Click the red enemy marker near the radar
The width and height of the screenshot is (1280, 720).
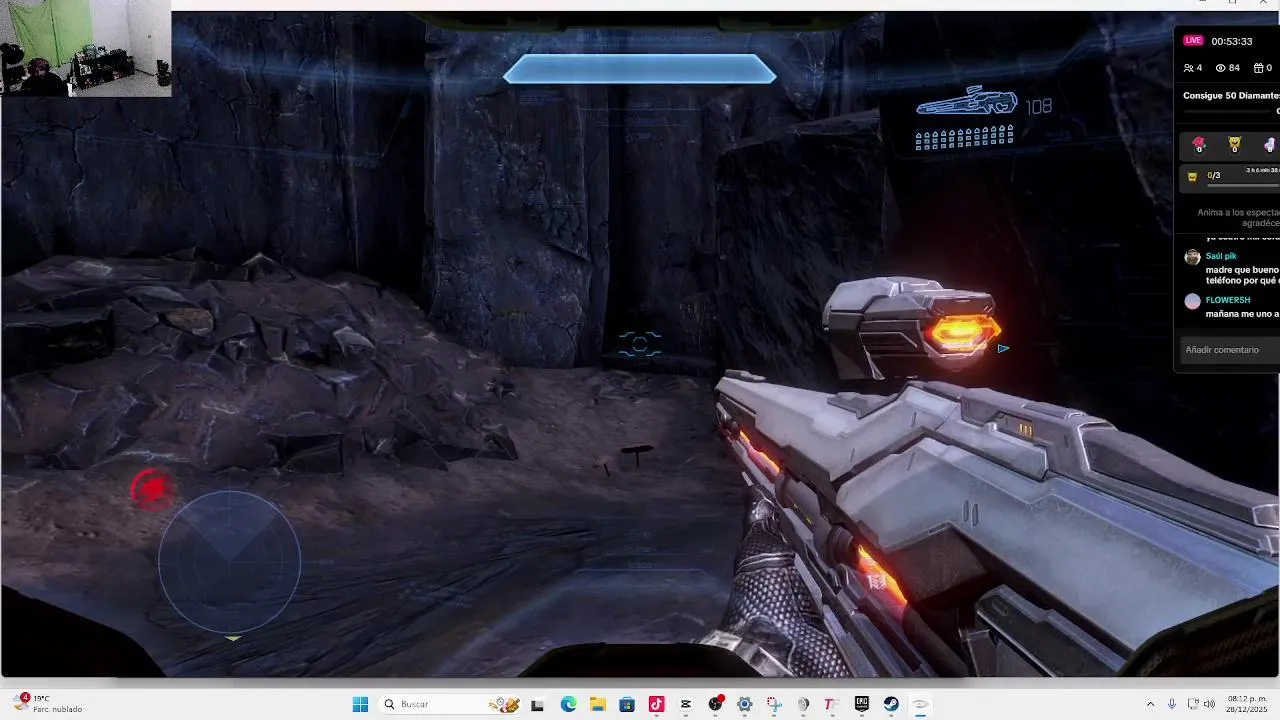click(x=152, y=489)
